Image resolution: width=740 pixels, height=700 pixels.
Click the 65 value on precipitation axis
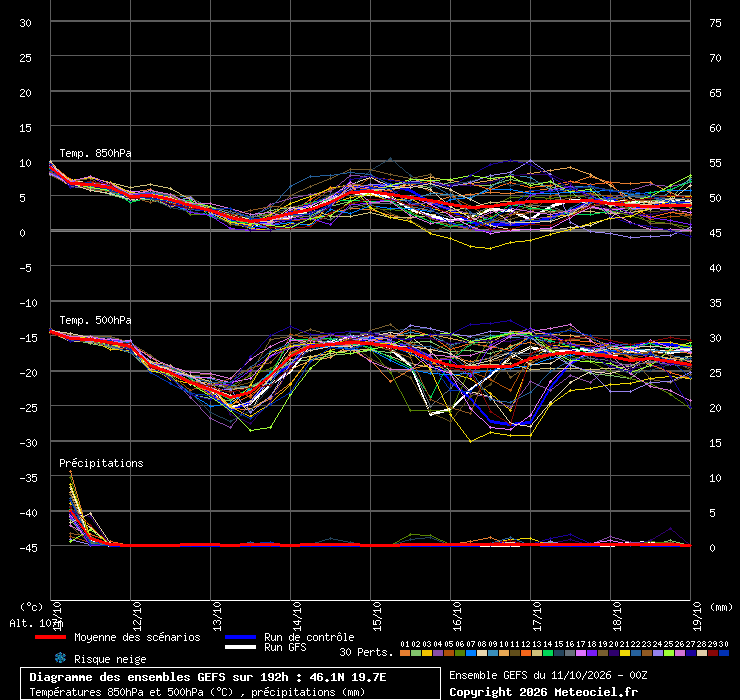tap(715, 93)
